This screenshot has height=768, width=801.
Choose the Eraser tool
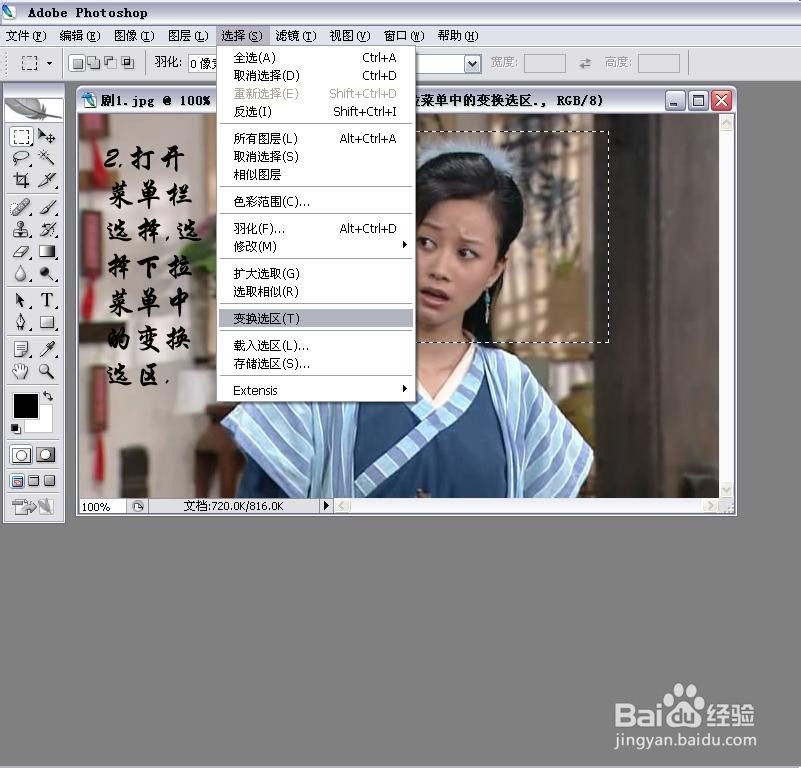click(x=21, y=252)
